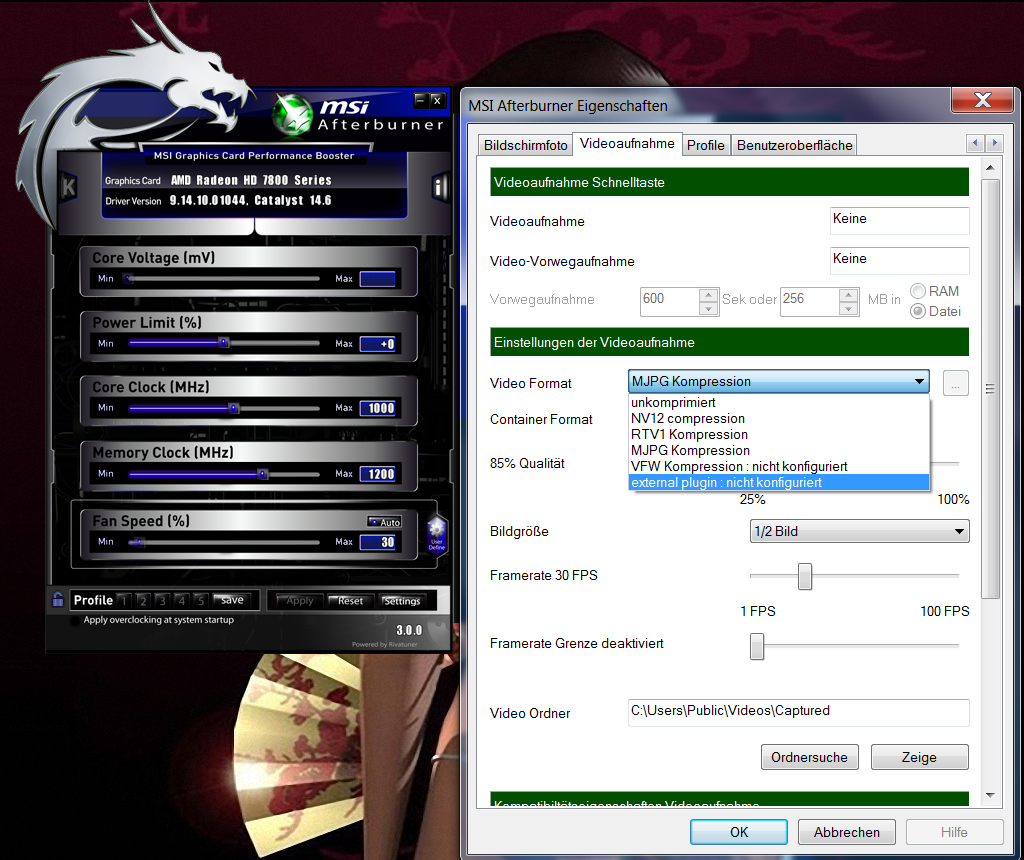Click the Videoaufnahme hotkey field

899,220
